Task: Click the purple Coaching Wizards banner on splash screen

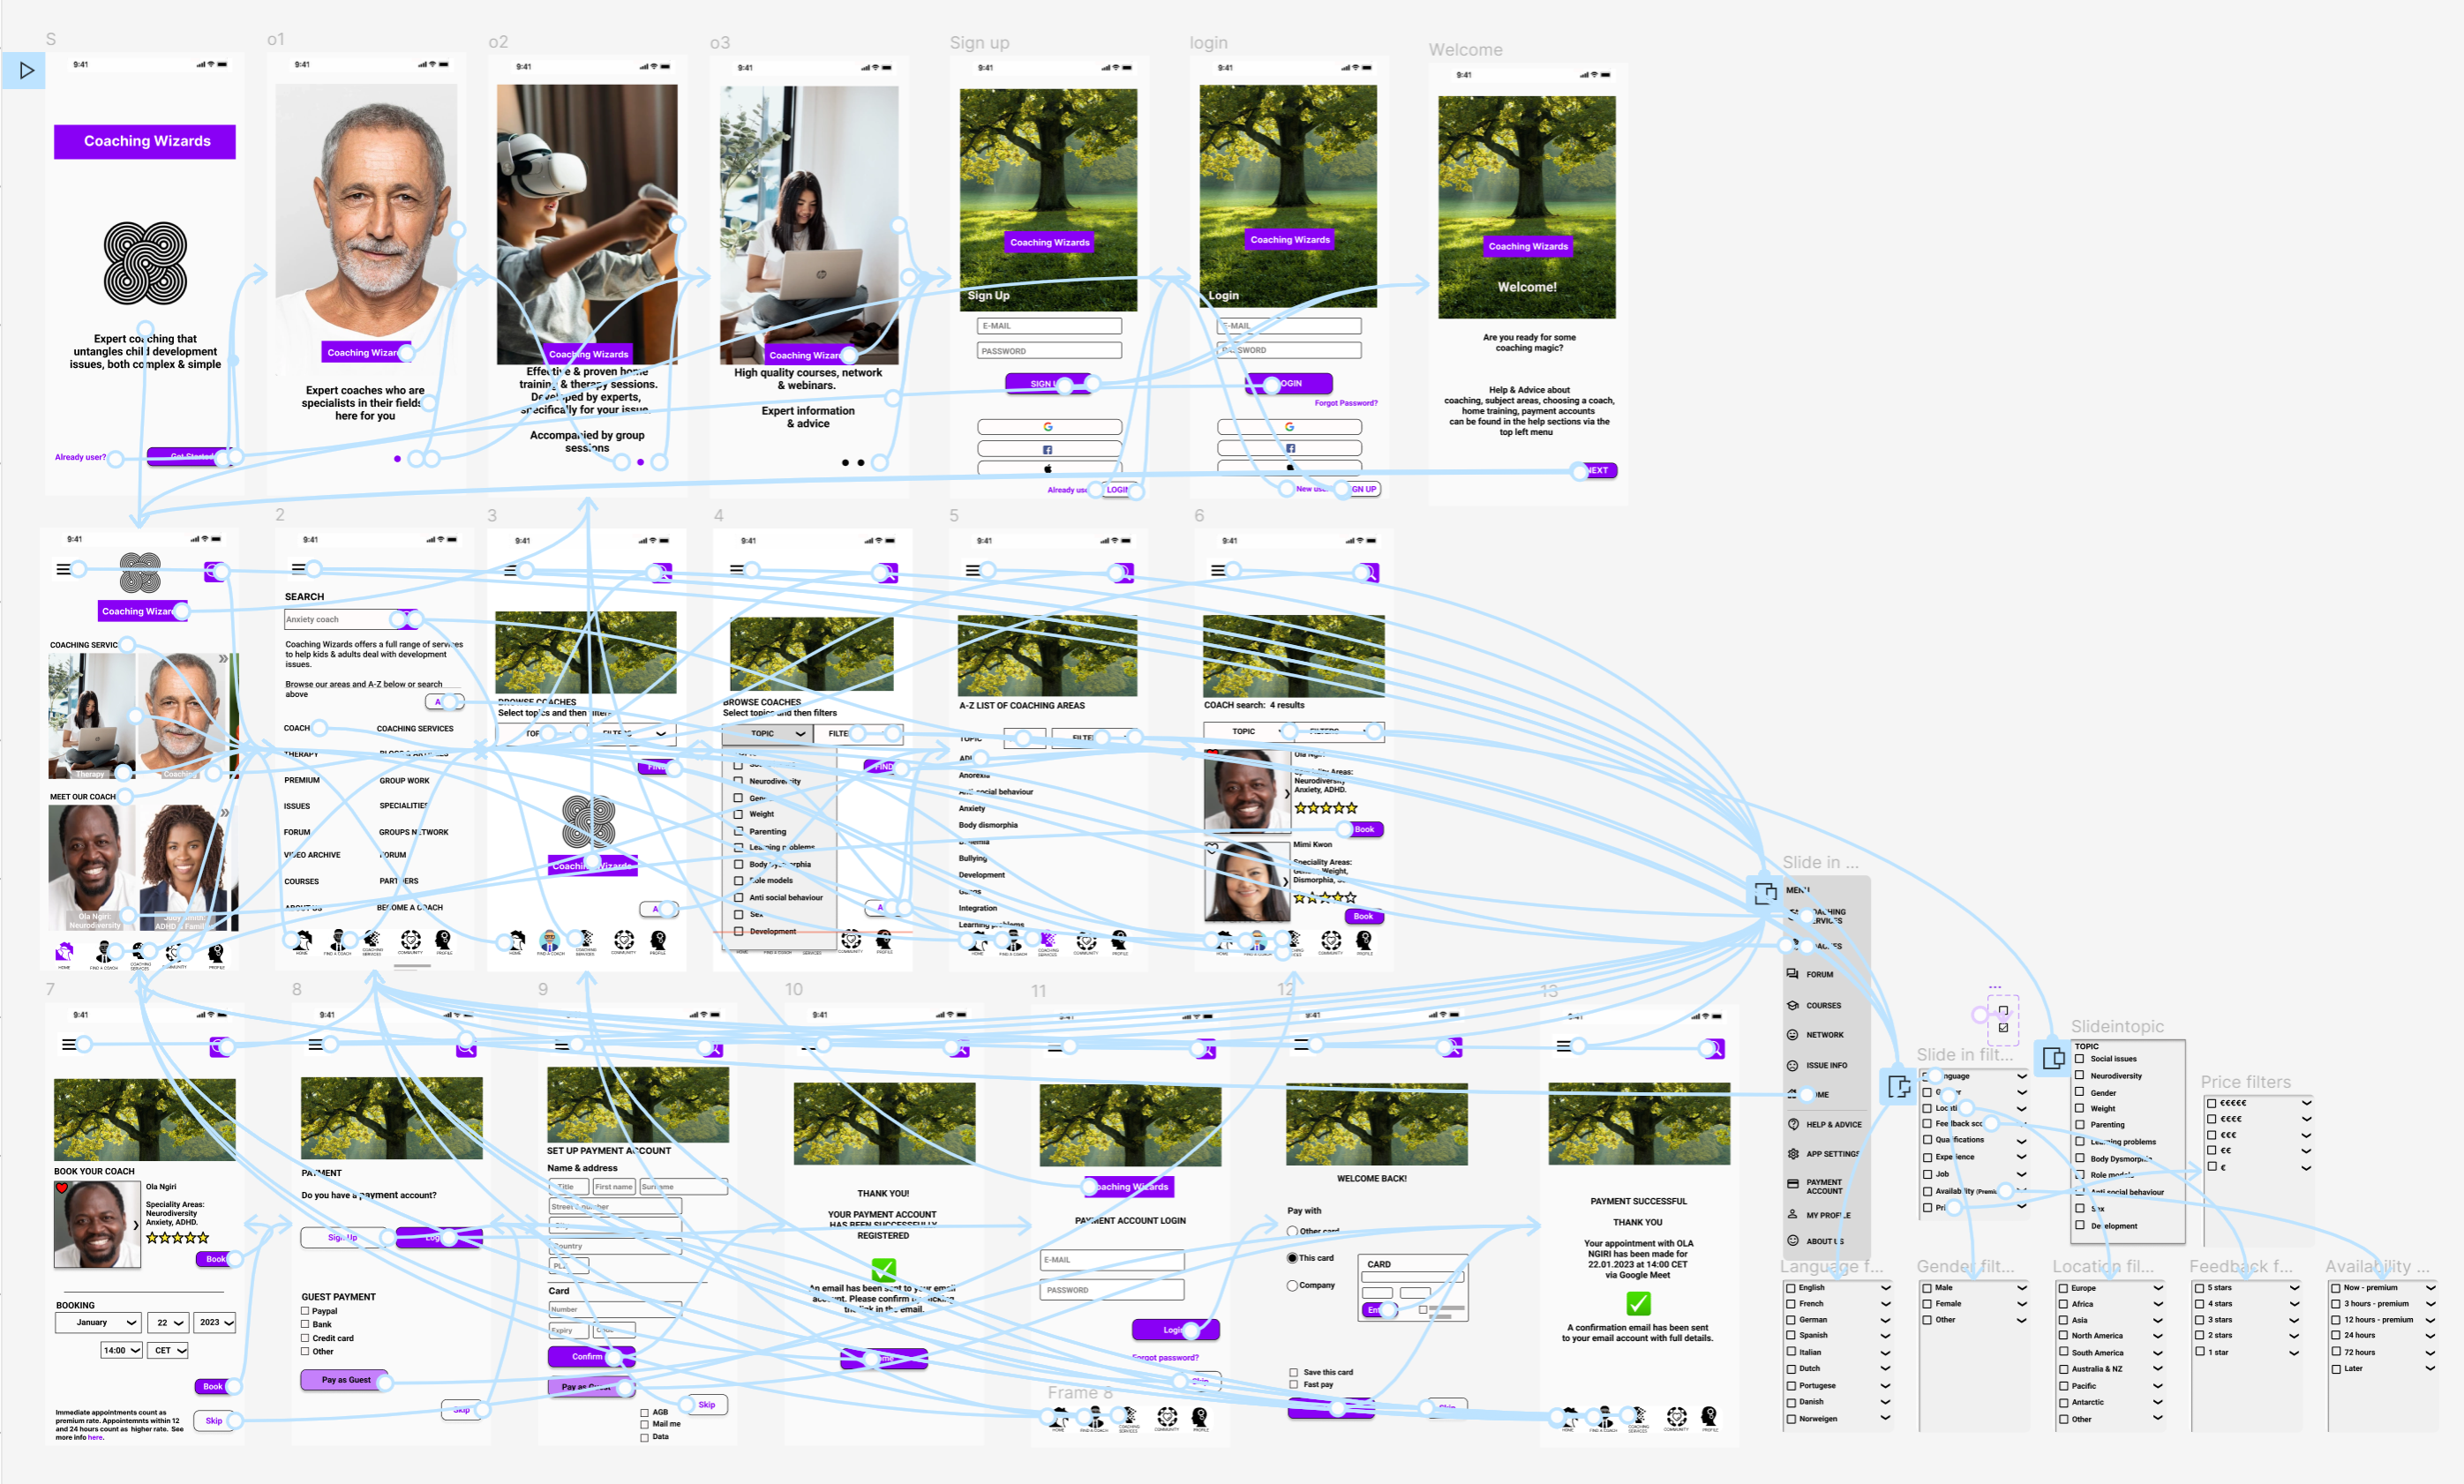Action: point(145,141)
